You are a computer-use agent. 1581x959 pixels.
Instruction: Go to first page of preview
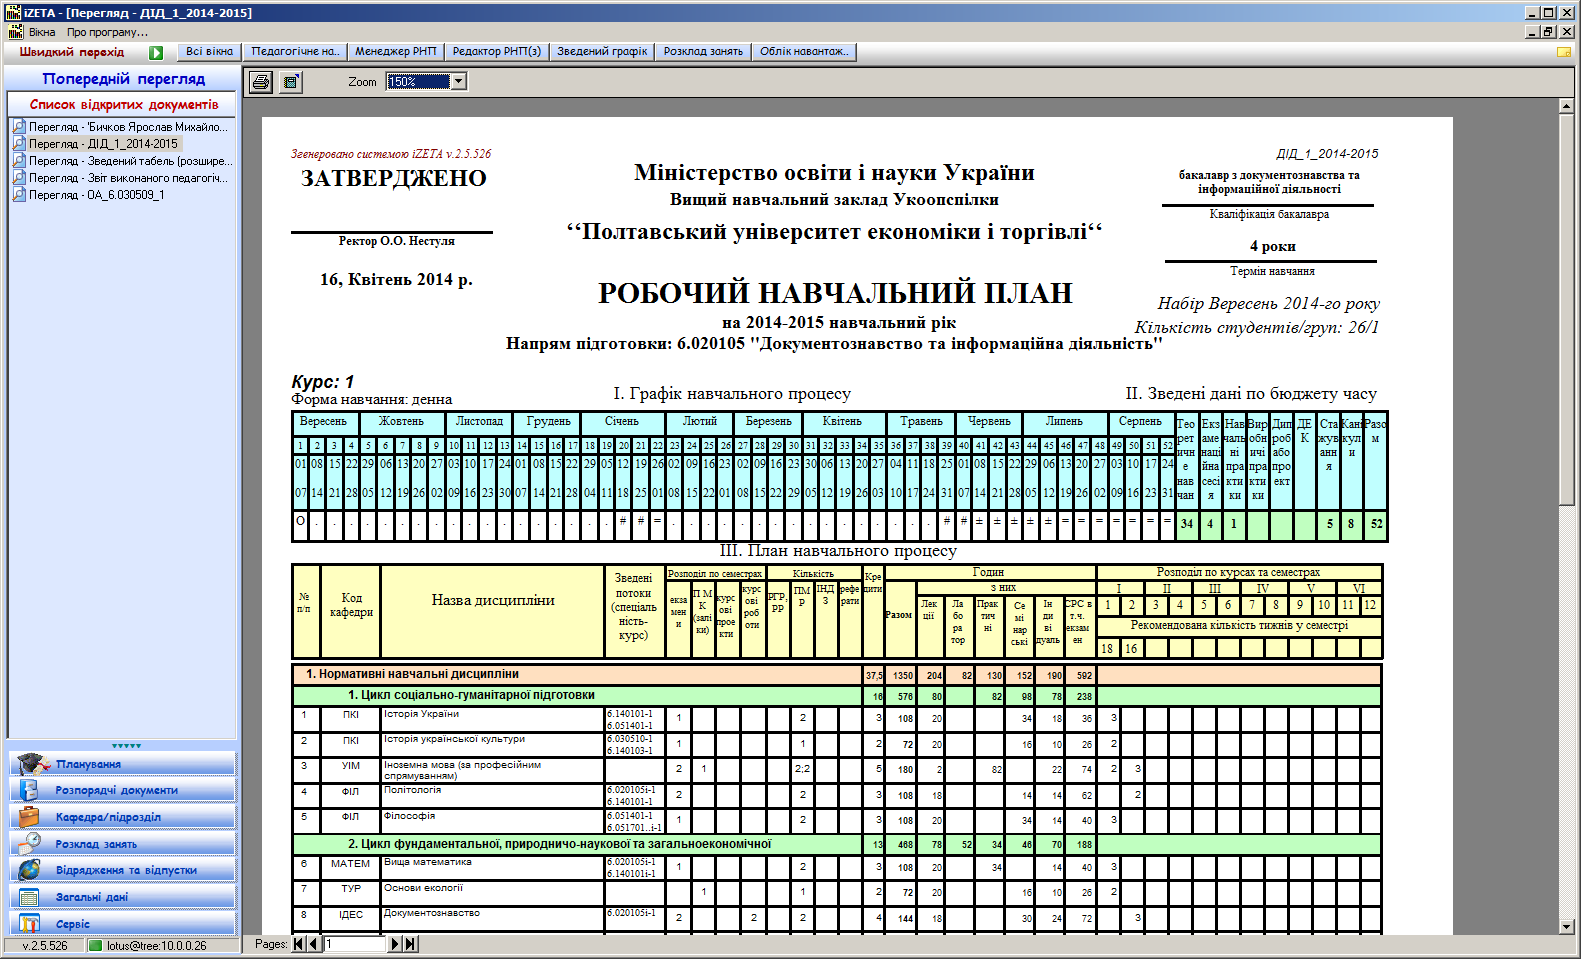point(298,944)
